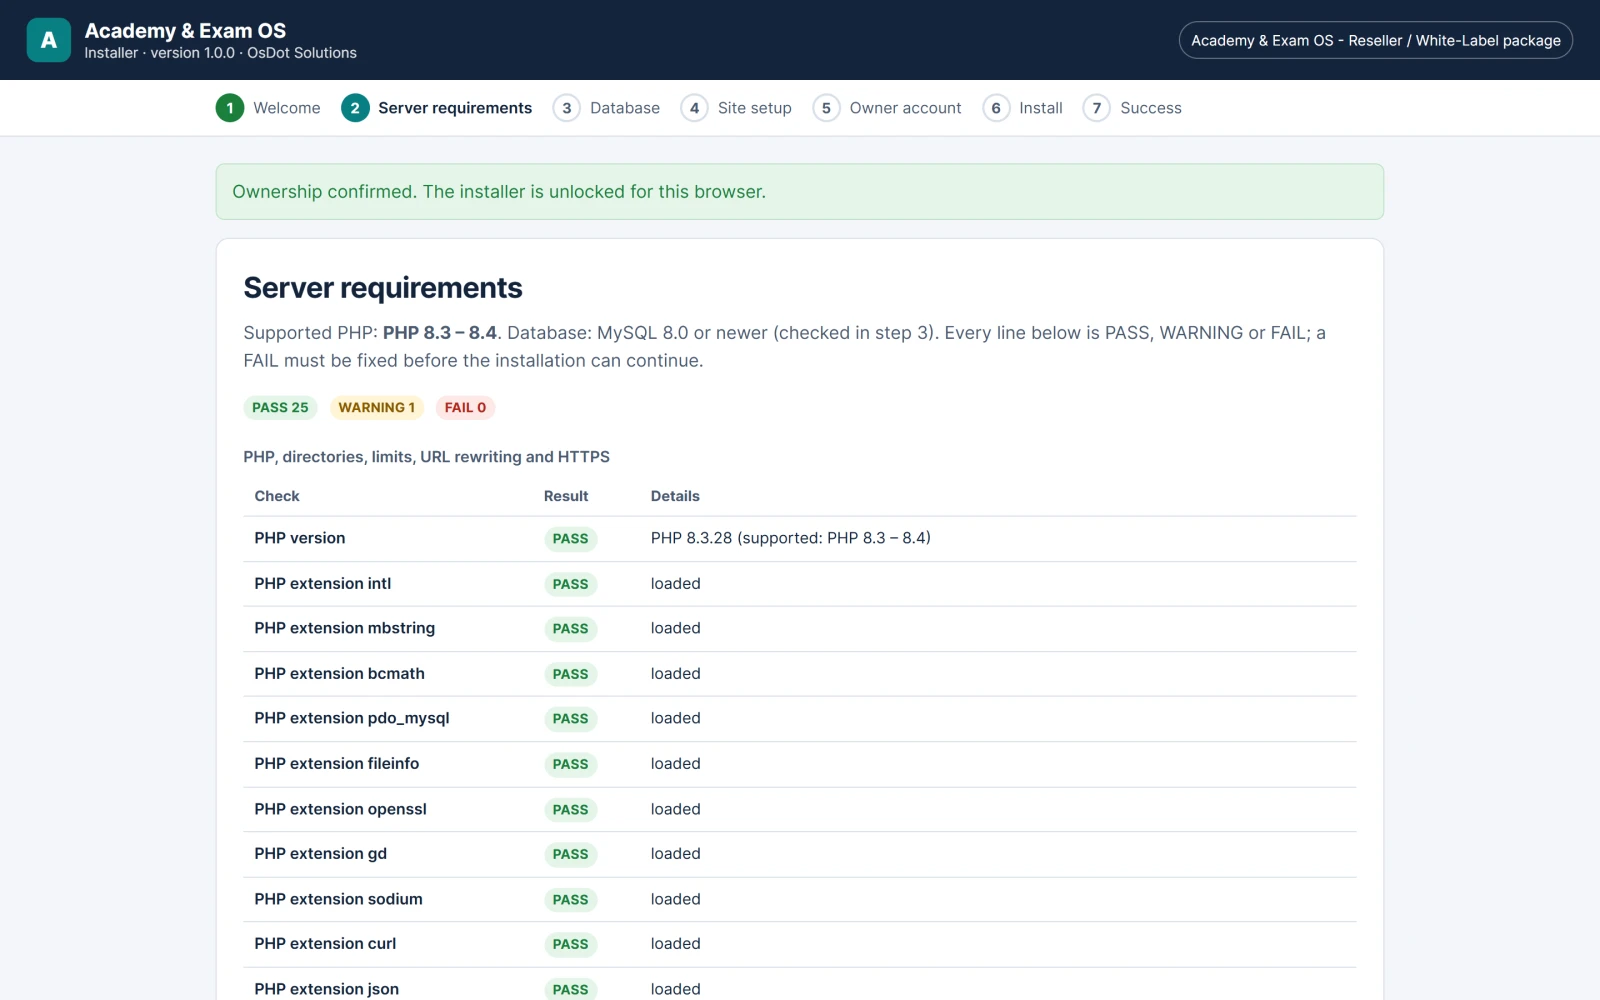This screenshot has width=1600, height=1000.
Task: Click the Ownership confirmed notice banner
Action: 800,192
